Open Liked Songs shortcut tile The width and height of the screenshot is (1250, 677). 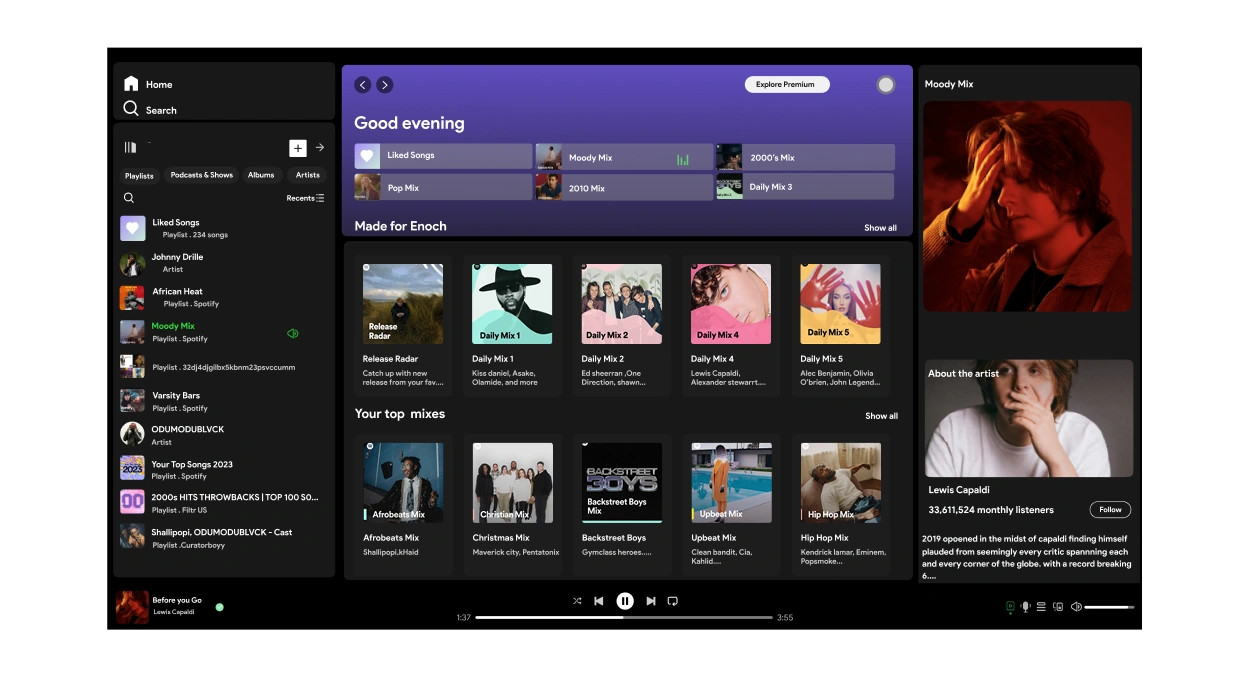click(x=443, y=156)
